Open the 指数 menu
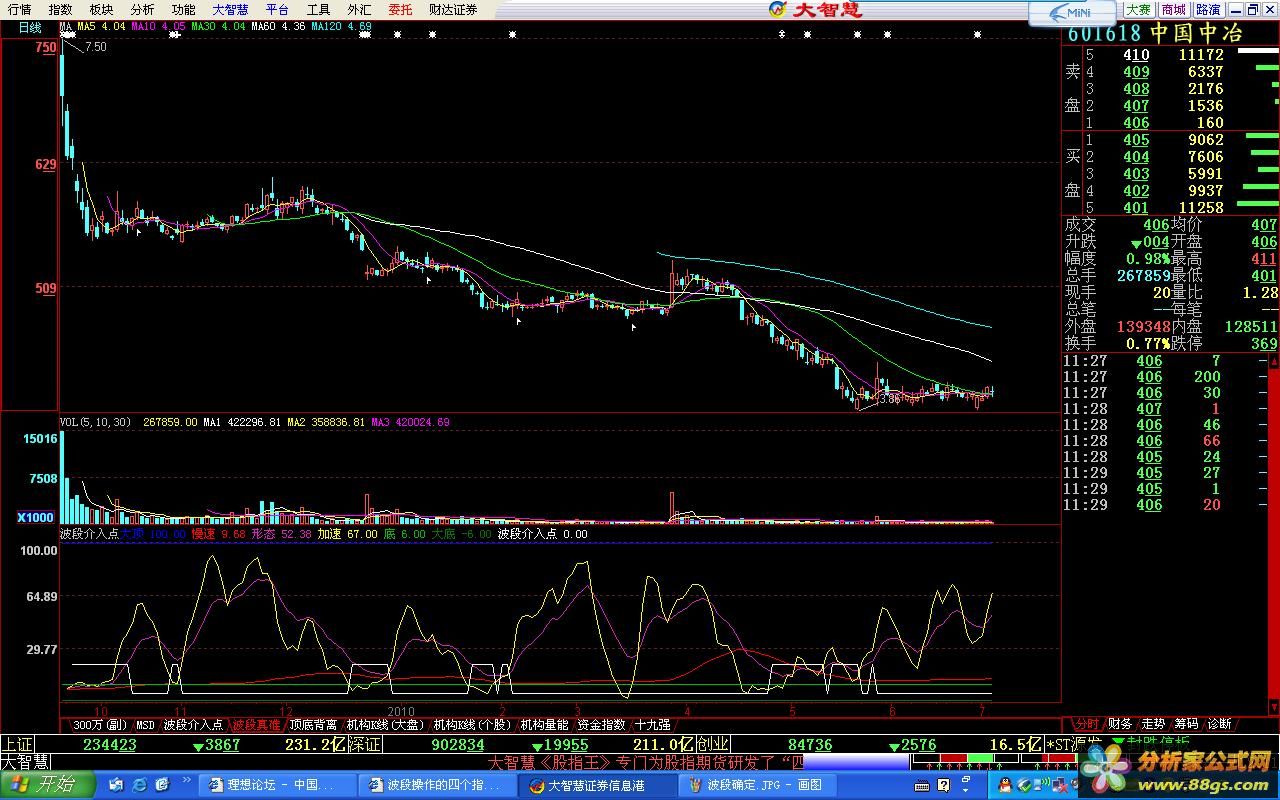Viewport: 1280px width, 800px height. click(x=60, y=9)
